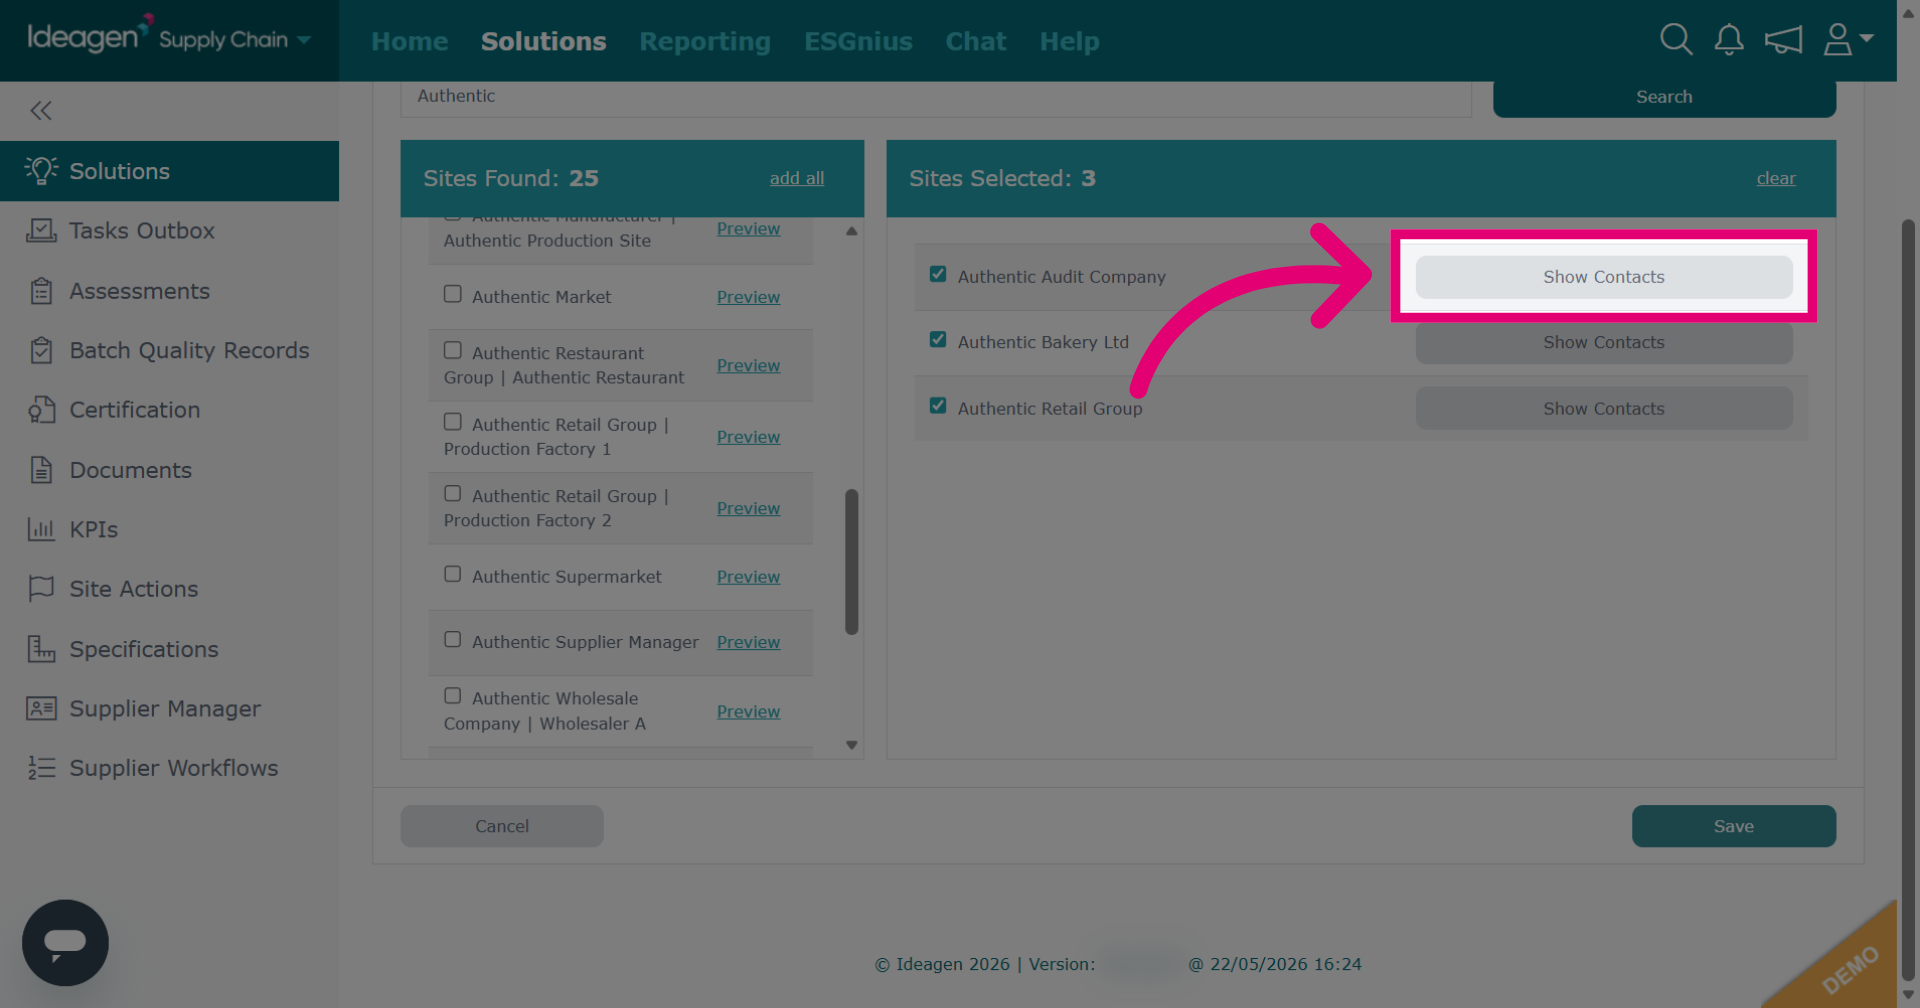Check Authentic Restaurant Group checkbox
This screenshot has height=1008, width=1920.
tap(453, 350)
